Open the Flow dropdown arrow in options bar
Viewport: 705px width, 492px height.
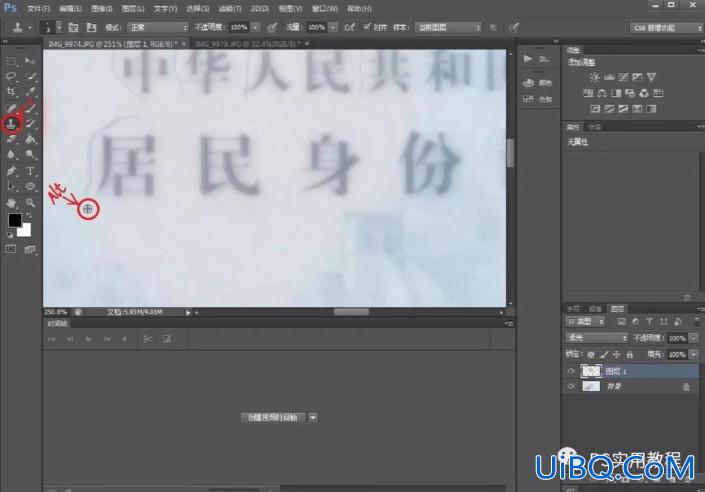click(x=333, y=28)
